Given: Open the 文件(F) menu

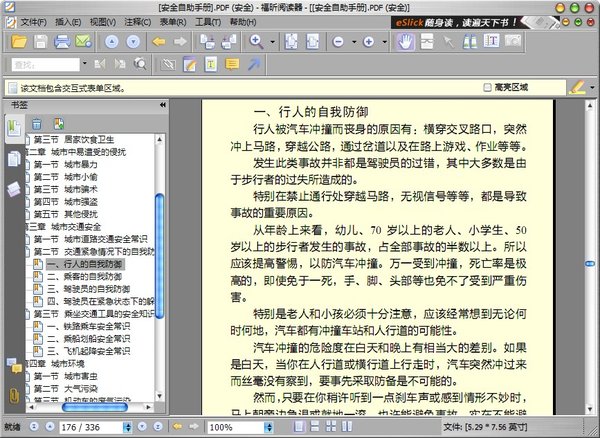Looking at the screenshot, I should click(33, 22).
